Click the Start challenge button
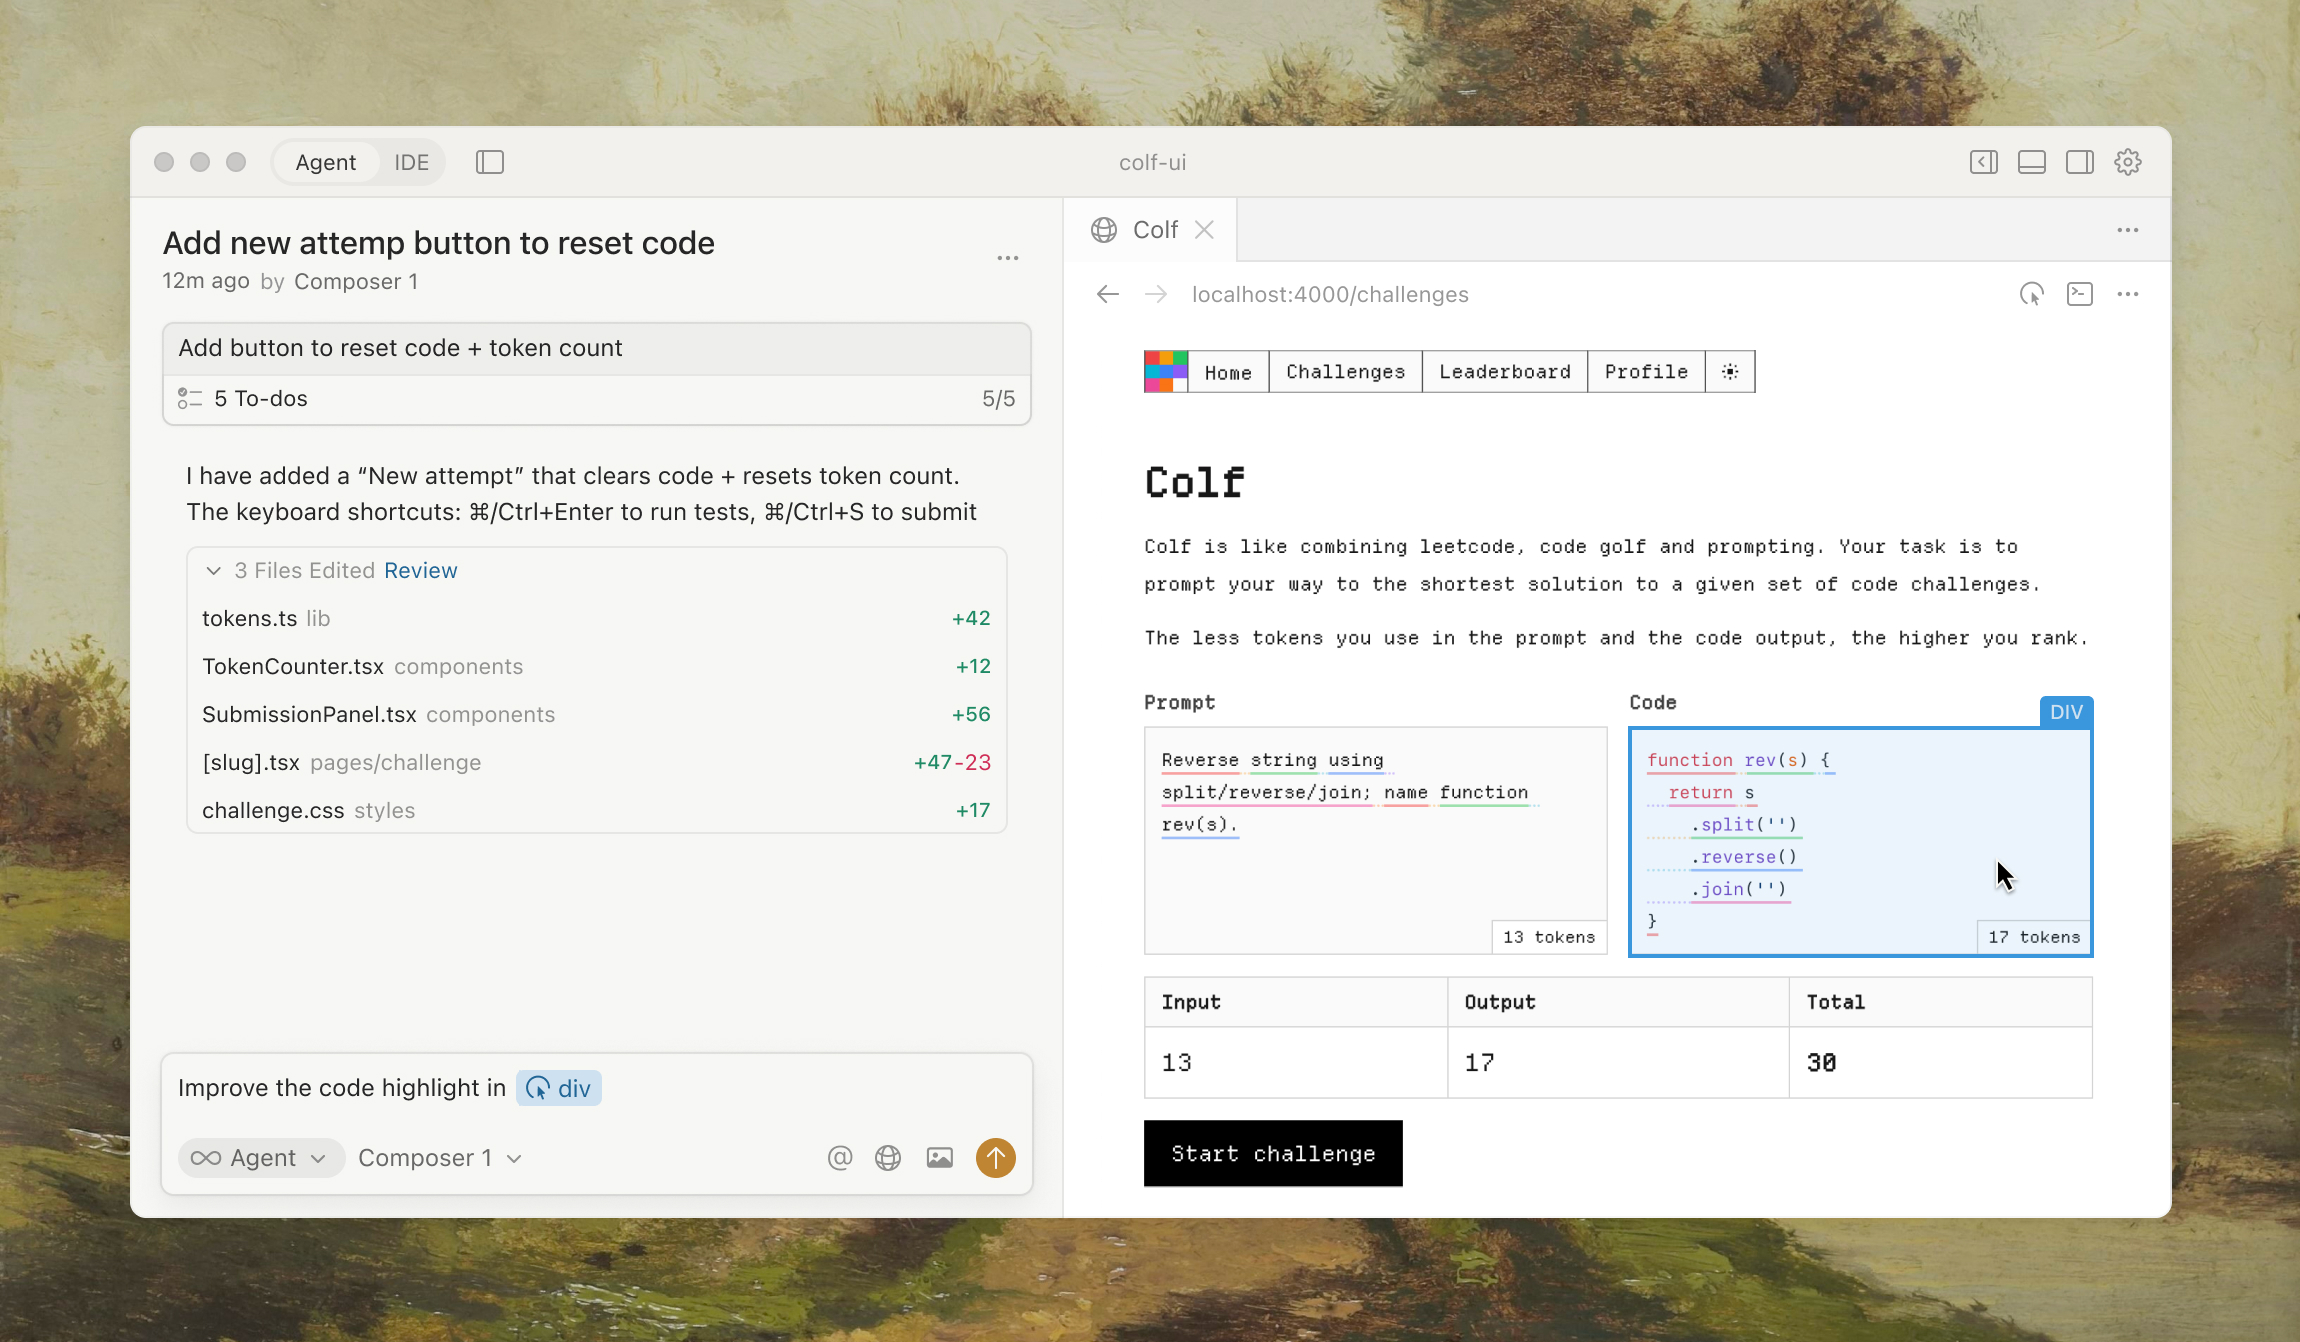The width and height of the screenshot is (2300, 1342). pos(1272,1153)
